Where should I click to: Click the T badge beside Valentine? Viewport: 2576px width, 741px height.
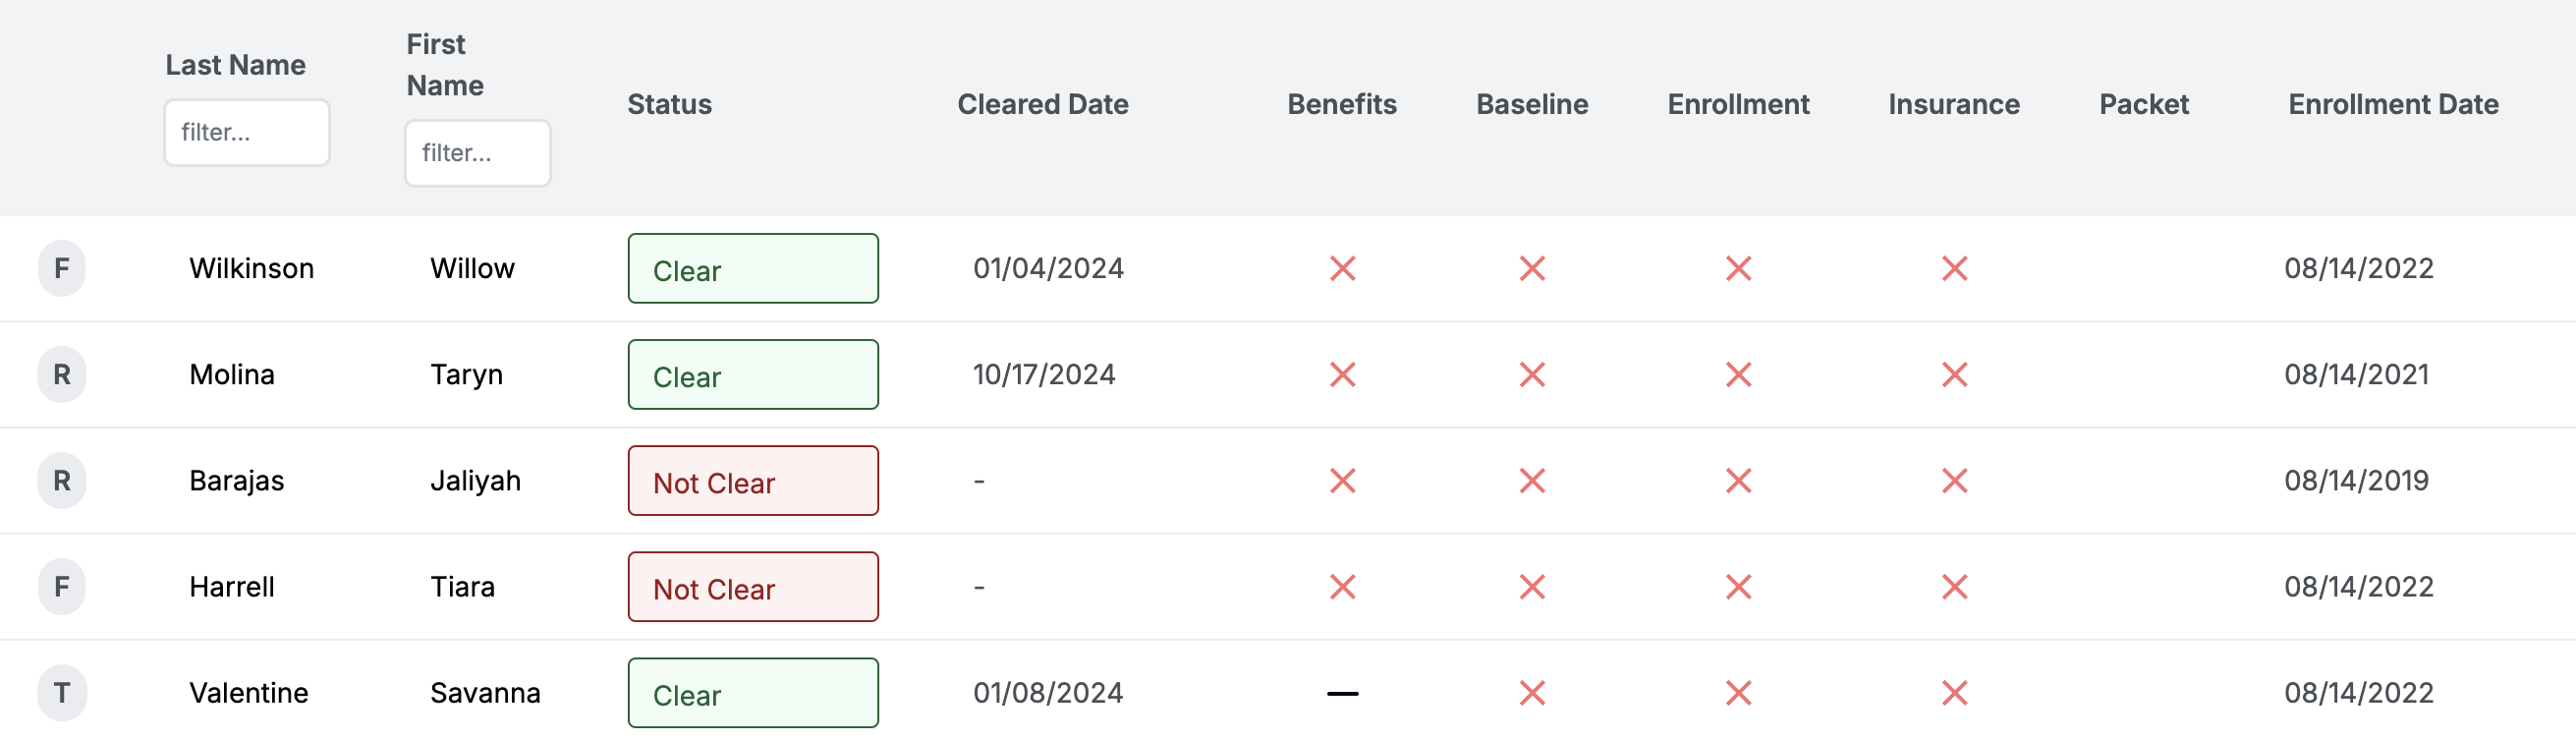tap(62, 693)
